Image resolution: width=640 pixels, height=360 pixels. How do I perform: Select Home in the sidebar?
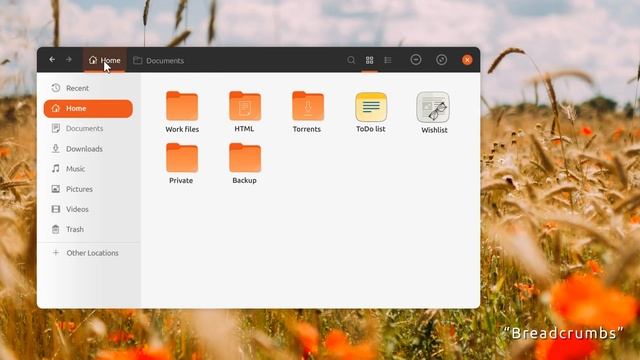pos(88,109)
